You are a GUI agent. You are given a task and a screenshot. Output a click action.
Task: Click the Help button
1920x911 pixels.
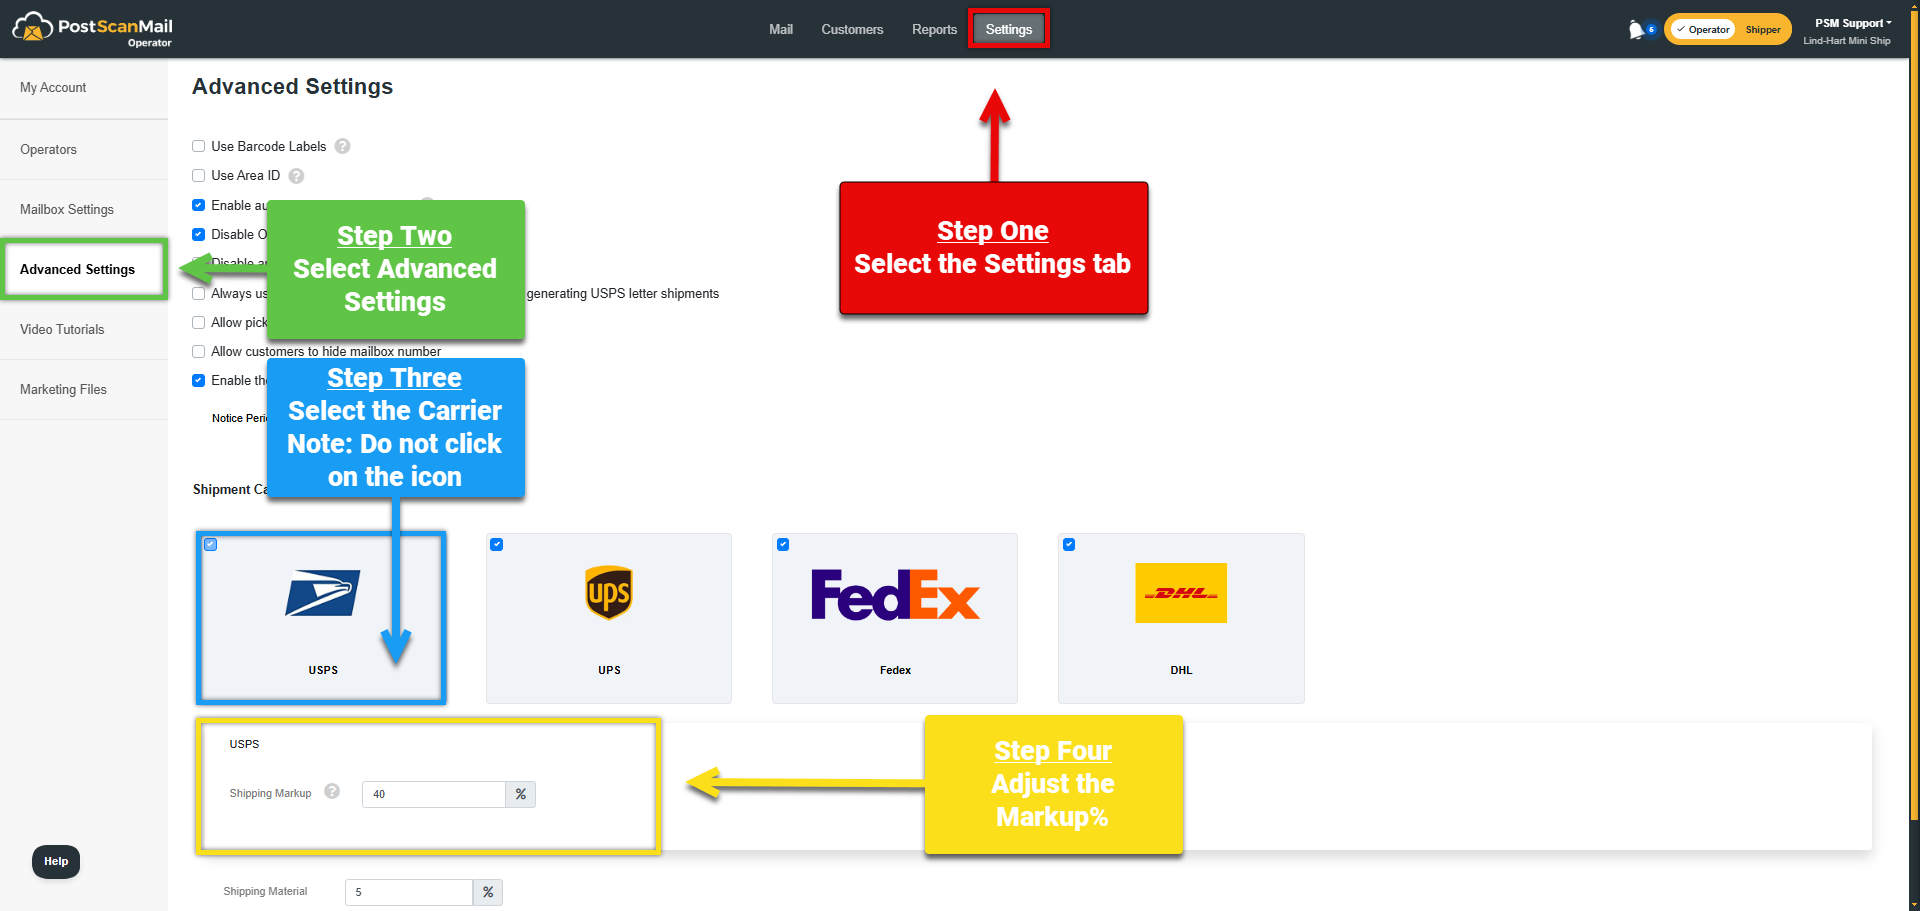tap(56, 862)
